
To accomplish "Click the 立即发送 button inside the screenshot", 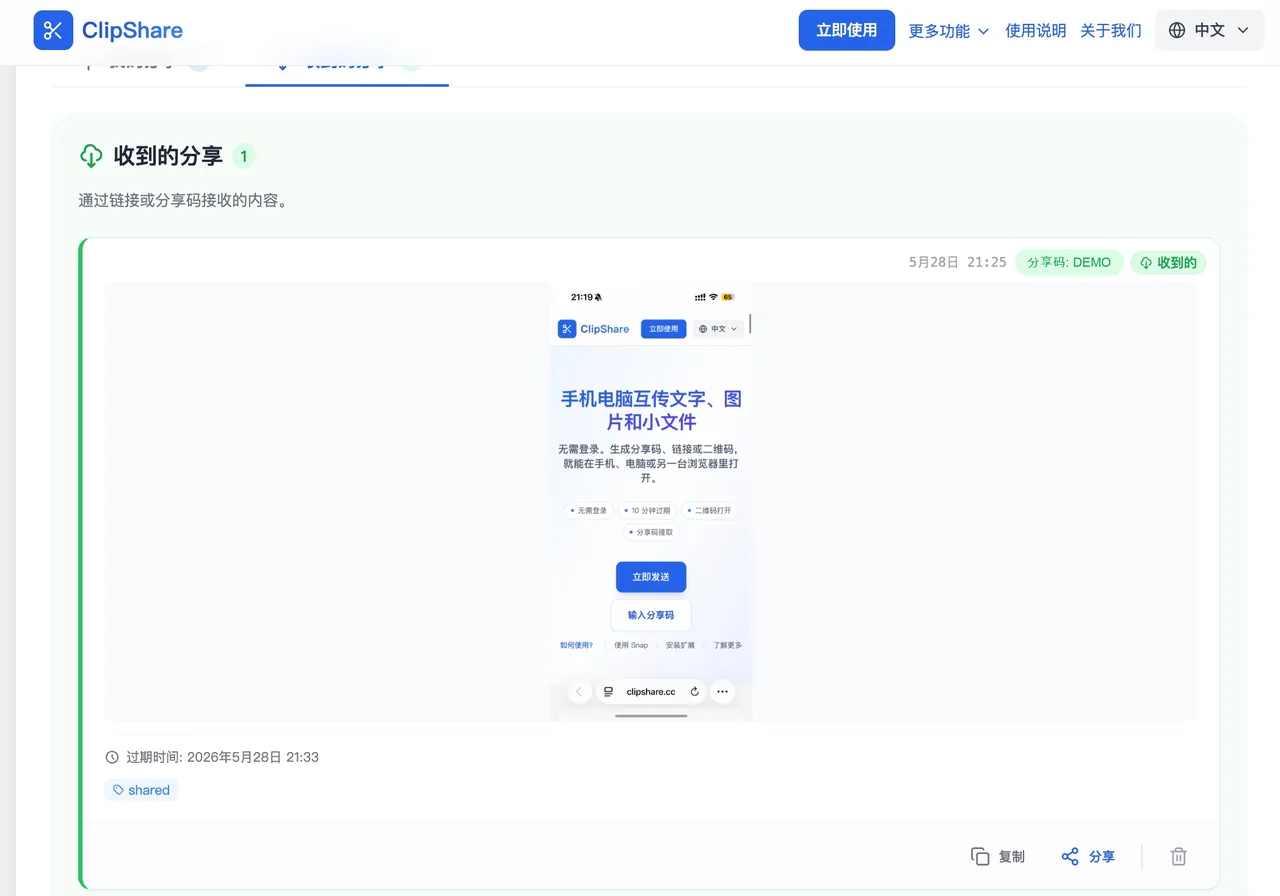I will (x=651, y=577).
